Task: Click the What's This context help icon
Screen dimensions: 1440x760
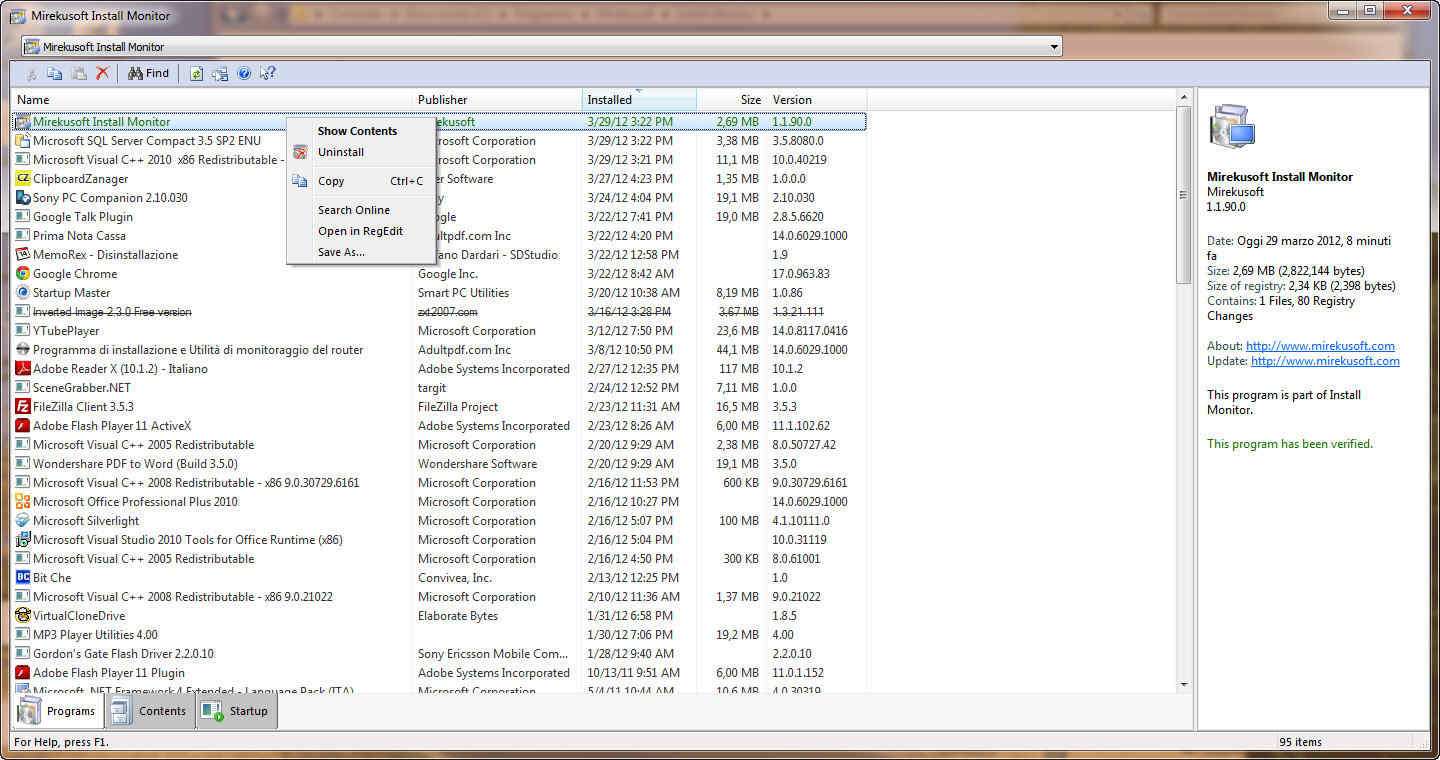Action: coord(267,73)
